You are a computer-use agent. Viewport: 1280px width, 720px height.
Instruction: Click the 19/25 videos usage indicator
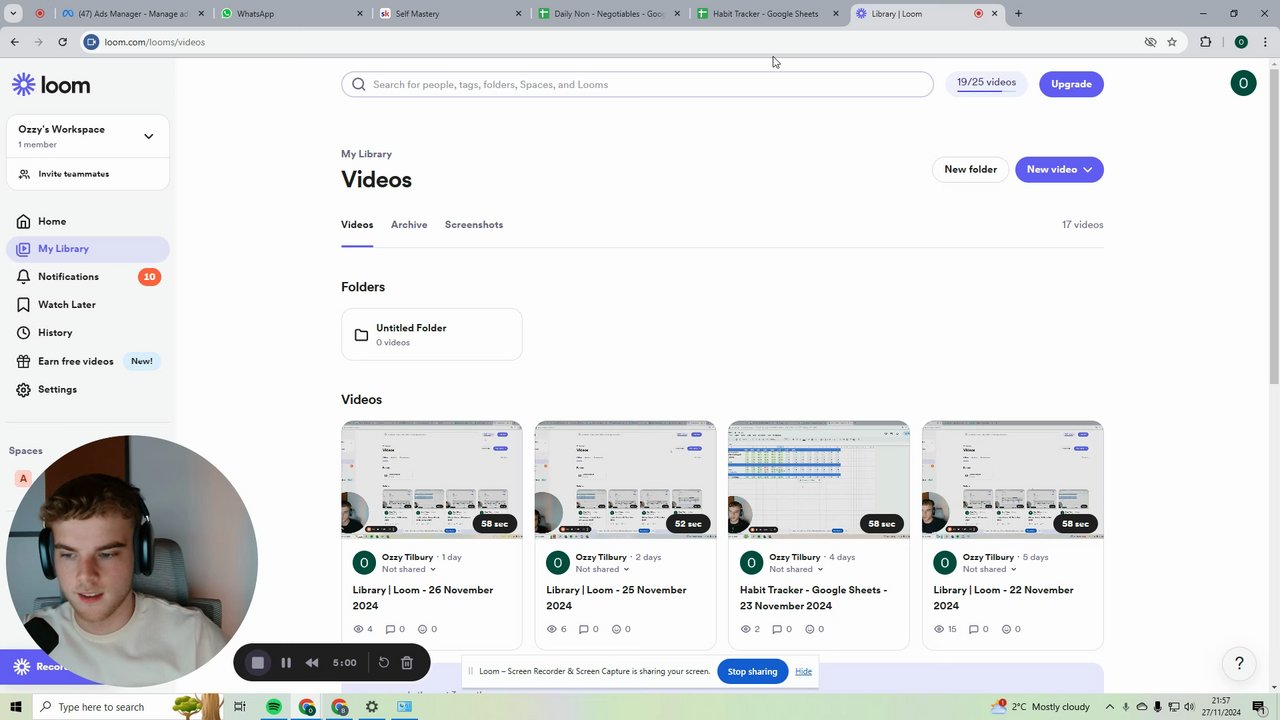pos(986,83)
